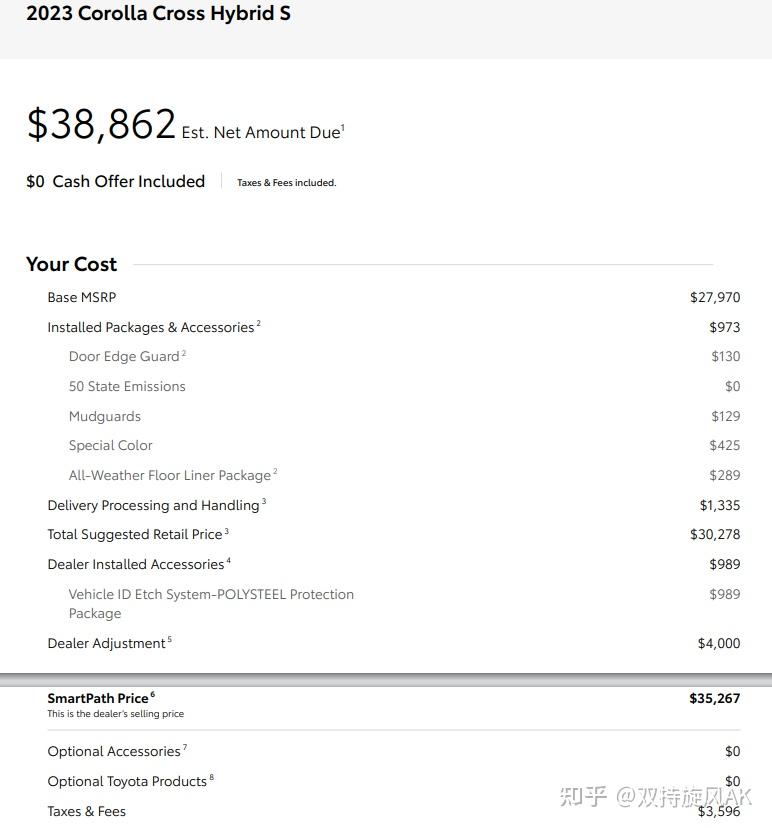The image size is (772, 828).
Task: Click the Door Edge Guard item
Action: [127, 356]
